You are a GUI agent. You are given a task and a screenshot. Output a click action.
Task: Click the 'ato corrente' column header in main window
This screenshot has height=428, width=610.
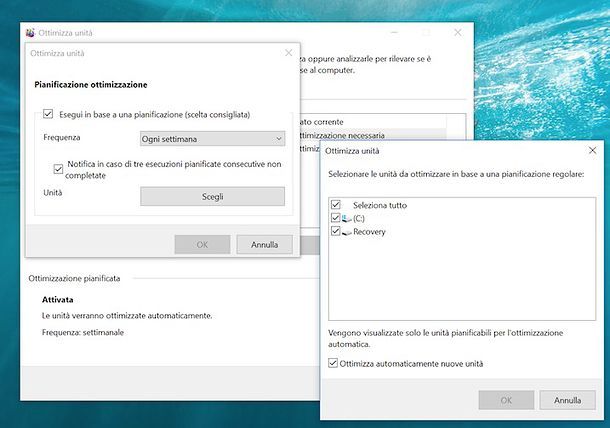(x=321, y=122)
